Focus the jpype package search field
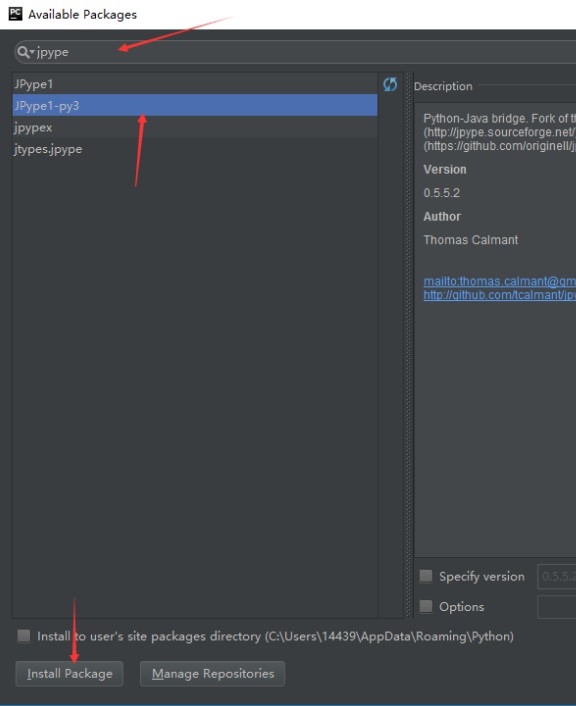Viewport: 576px width, 706px height. pos(297,52)
